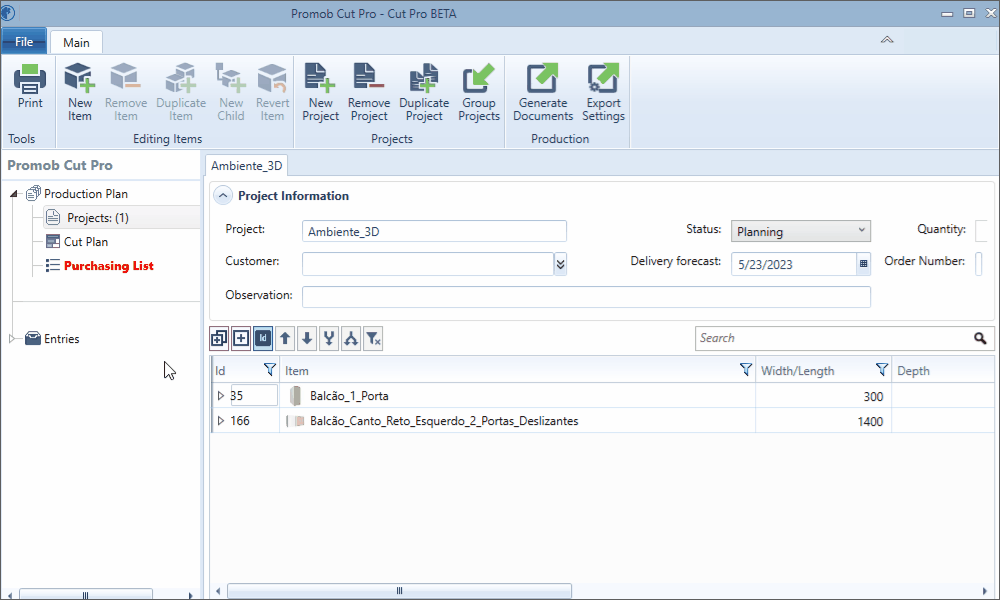The image size is (1000, 600).
Task: Click the search magnifier icon
Action: [980, 339]
